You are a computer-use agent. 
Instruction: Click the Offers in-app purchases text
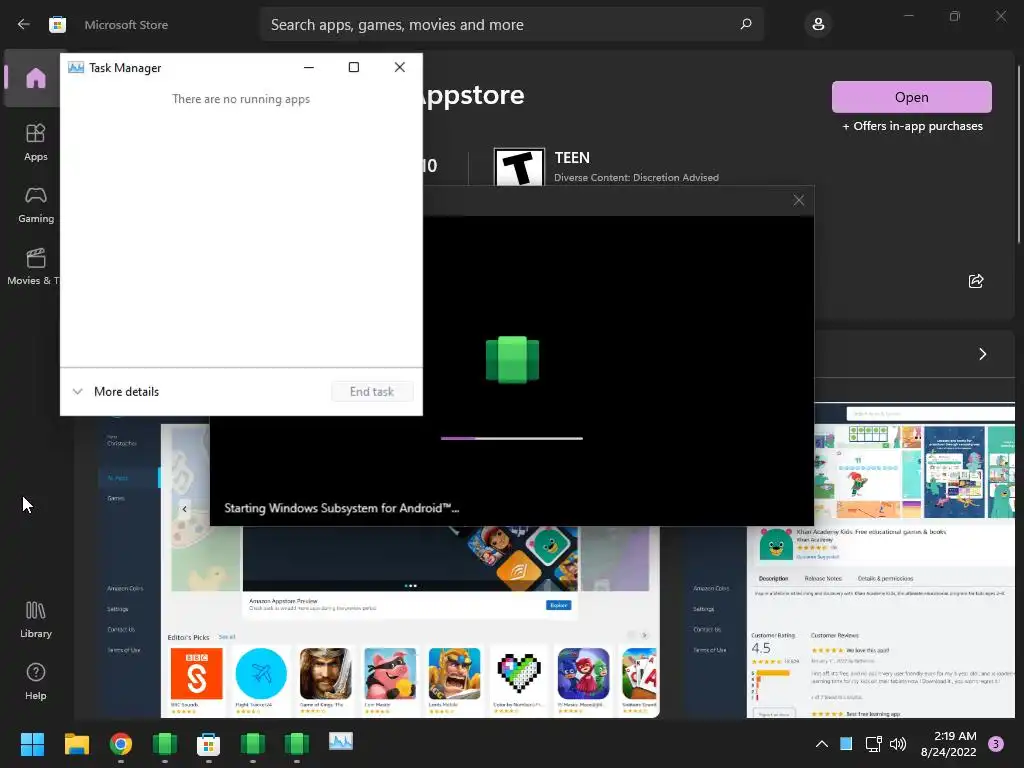(912, 126)
